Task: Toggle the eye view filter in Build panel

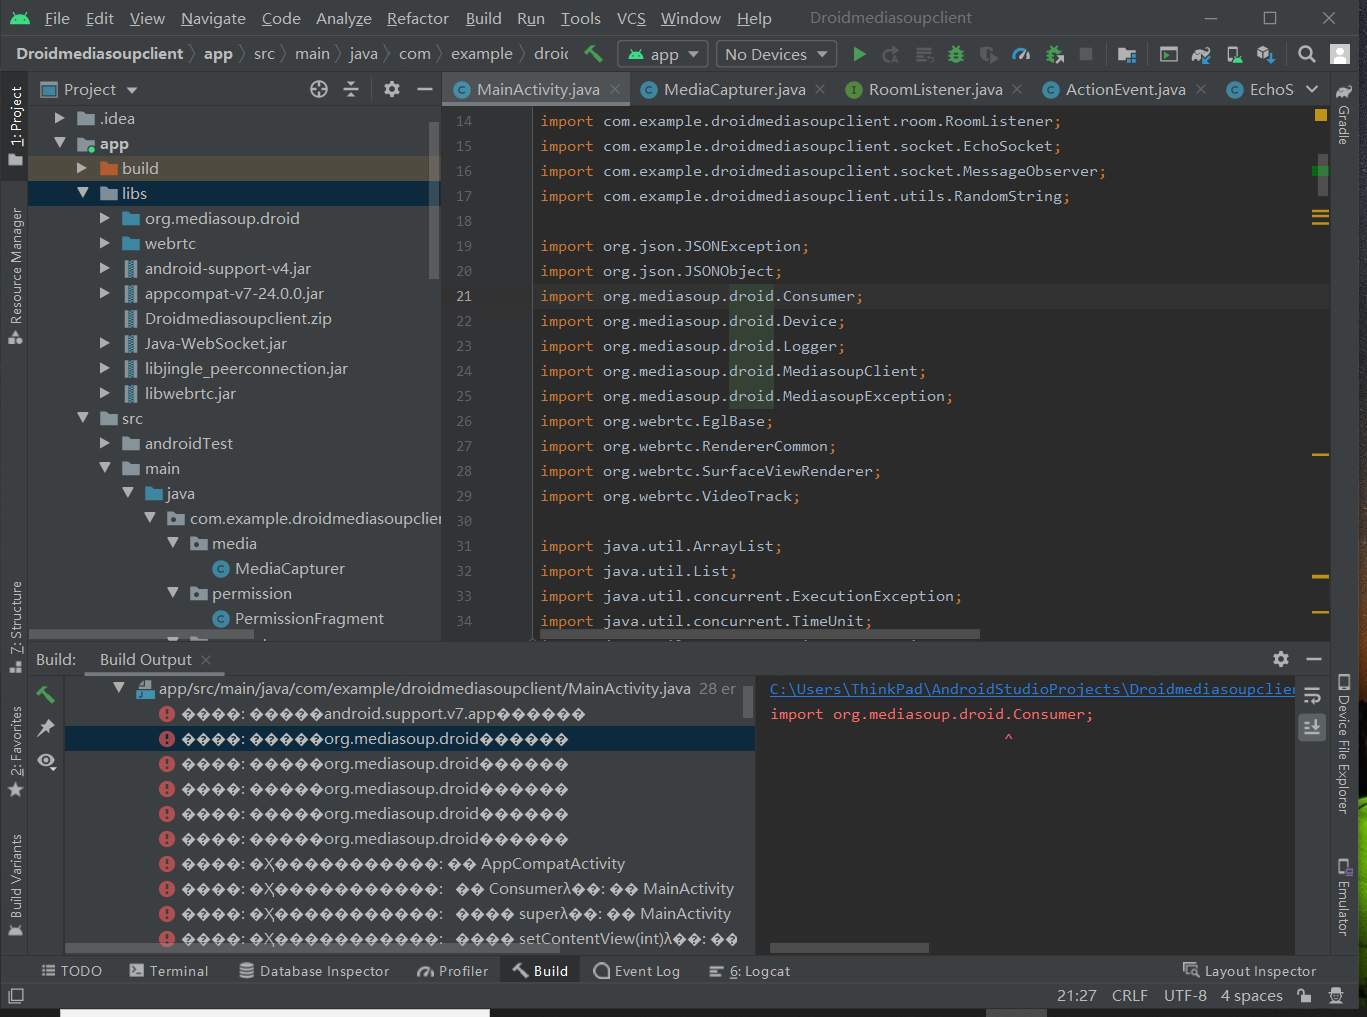Action: pyautogui.click(x=46, y=761)
